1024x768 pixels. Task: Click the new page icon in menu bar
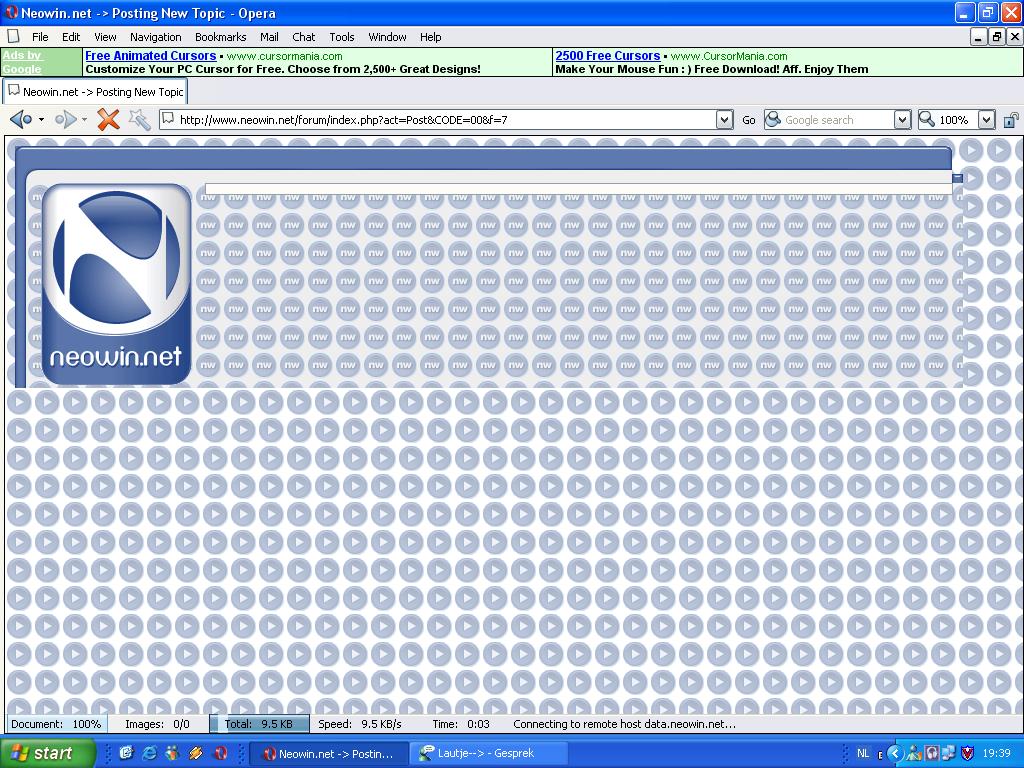coord(14,37)
